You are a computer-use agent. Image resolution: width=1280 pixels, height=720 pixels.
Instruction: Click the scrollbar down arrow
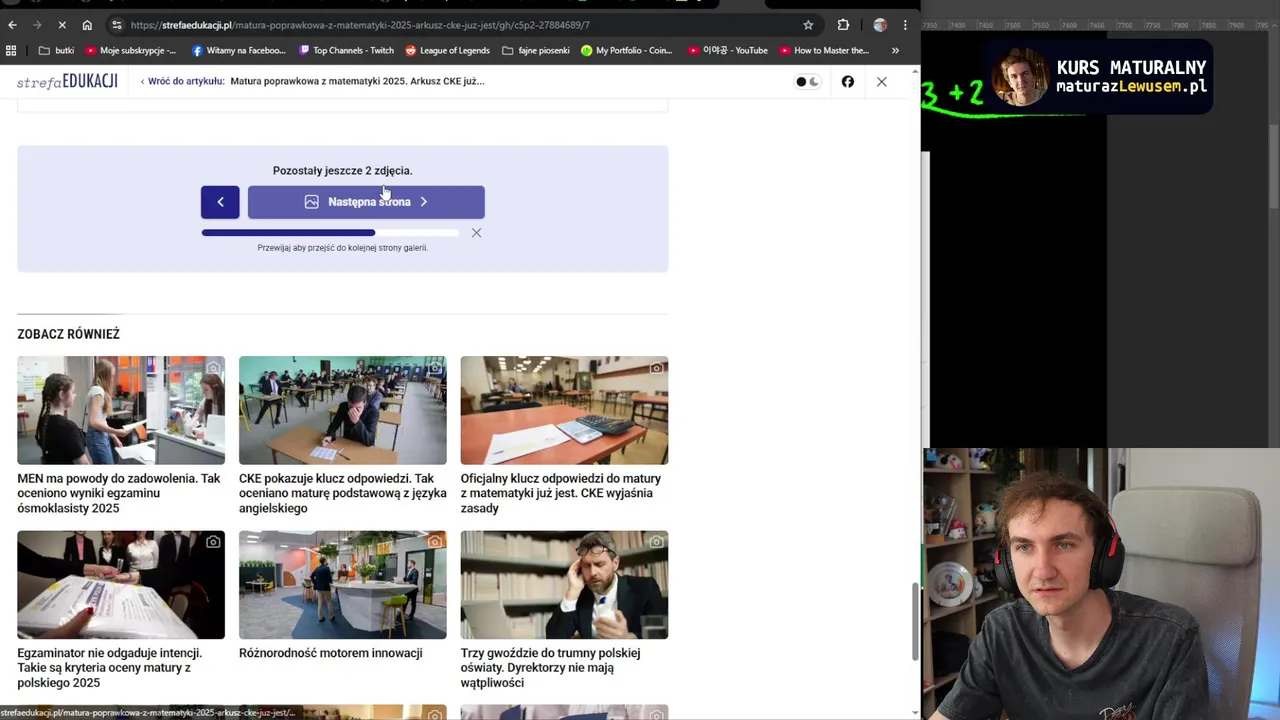coord(915,712)
